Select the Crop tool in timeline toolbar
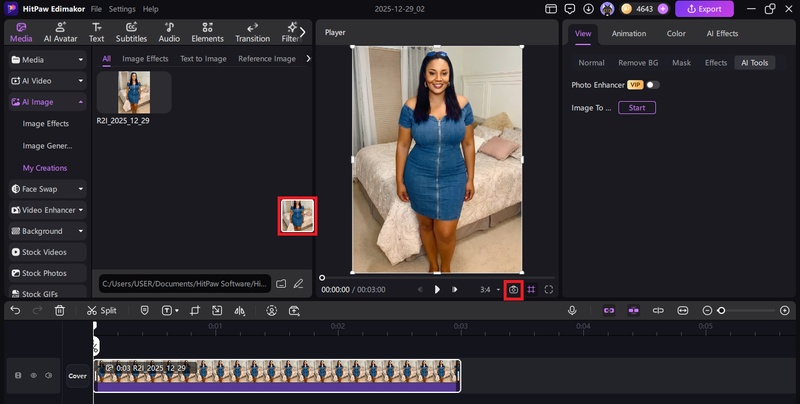The height and width of the screenshot is (404, 800). coord(194,310)
